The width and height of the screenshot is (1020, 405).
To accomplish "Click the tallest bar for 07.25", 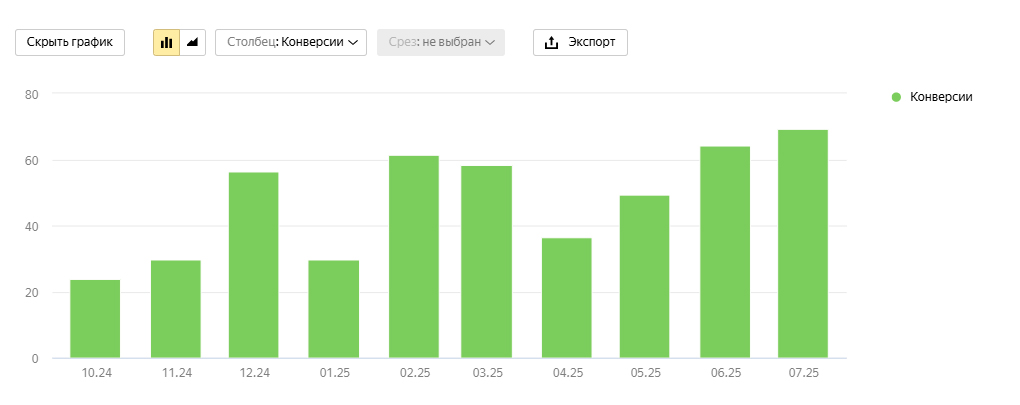I will click(x=803, y=244).
